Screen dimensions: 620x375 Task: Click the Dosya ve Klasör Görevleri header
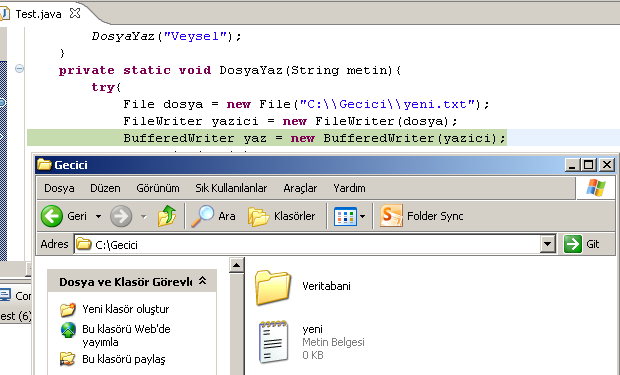point(132,281)
